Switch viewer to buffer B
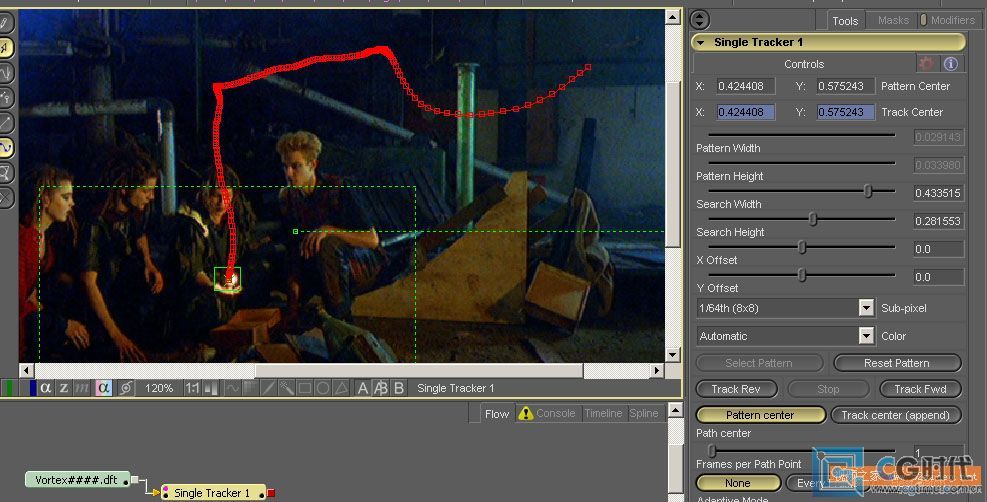The width and height of the screenshot is (987, 502). pos(398,388)
